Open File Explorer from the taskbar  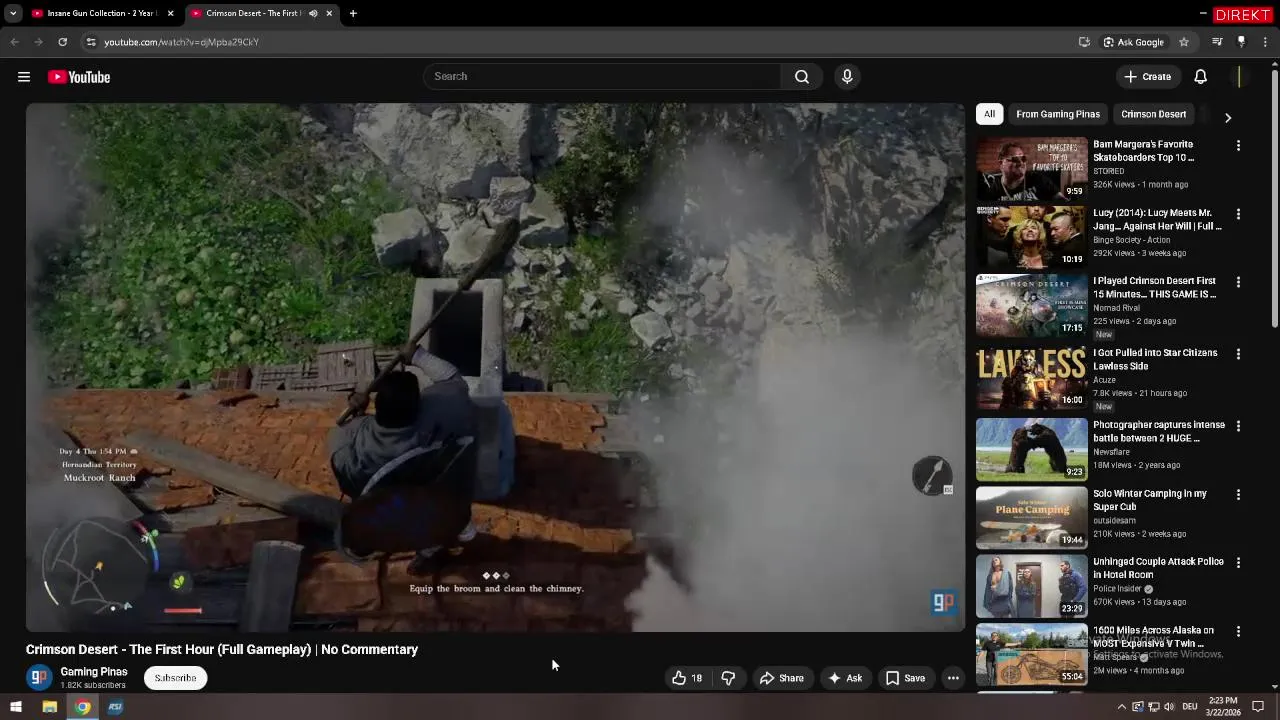tap(49, 707)
